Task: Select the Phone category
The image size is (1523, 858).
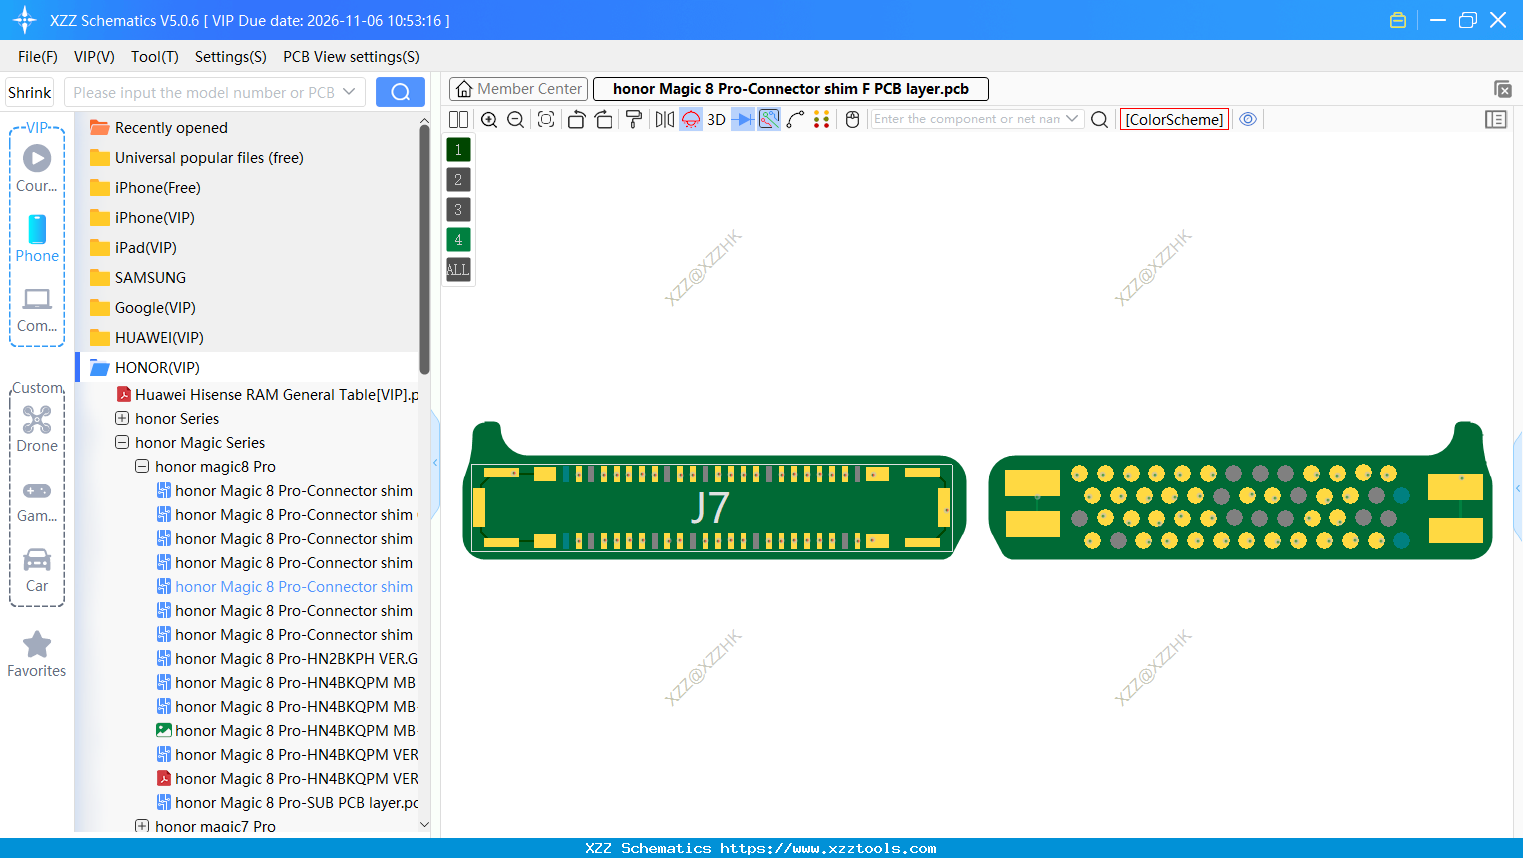Action: [x=37, y=238]
